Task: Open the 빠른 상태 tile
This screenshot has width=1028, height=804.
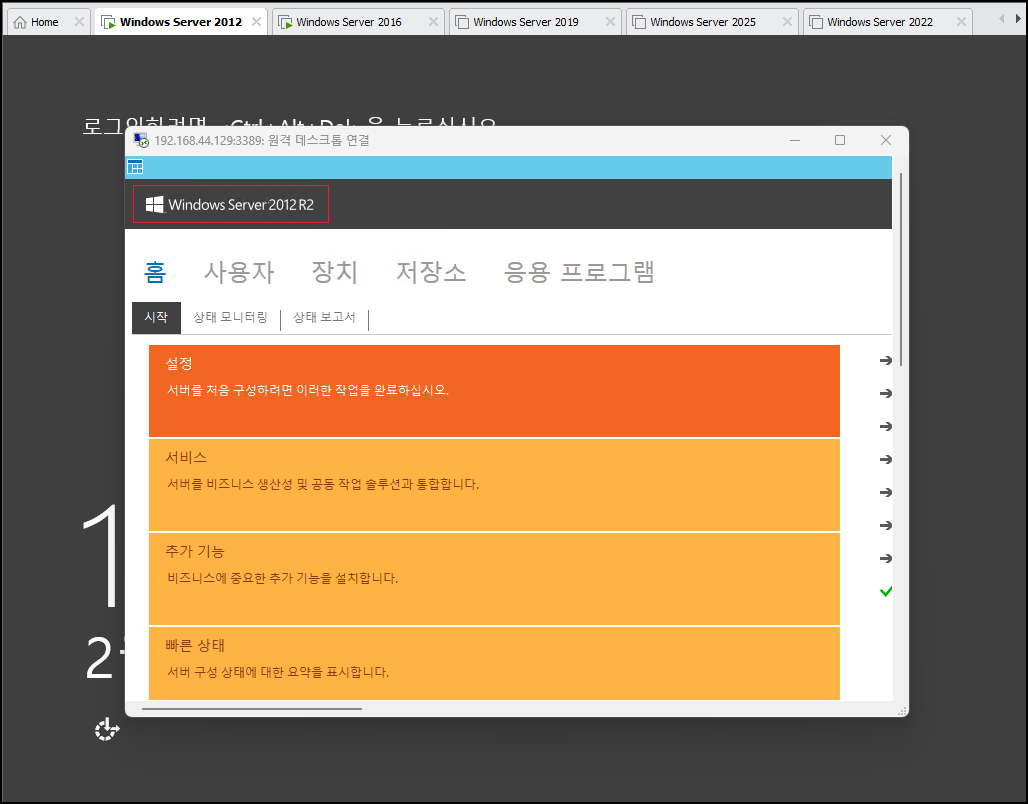Action: (x=494, y=664)
